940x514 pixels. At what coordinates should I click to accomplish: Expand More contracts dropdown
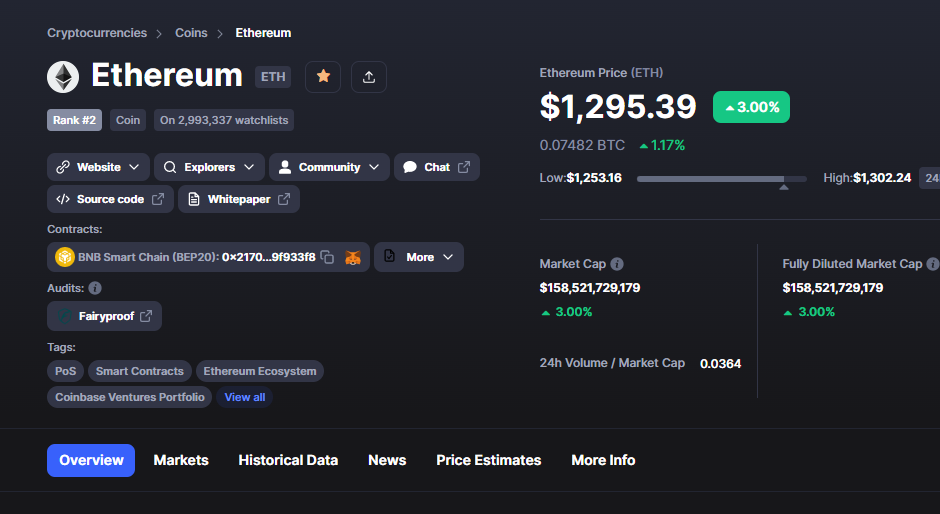[x=419, y=257]
